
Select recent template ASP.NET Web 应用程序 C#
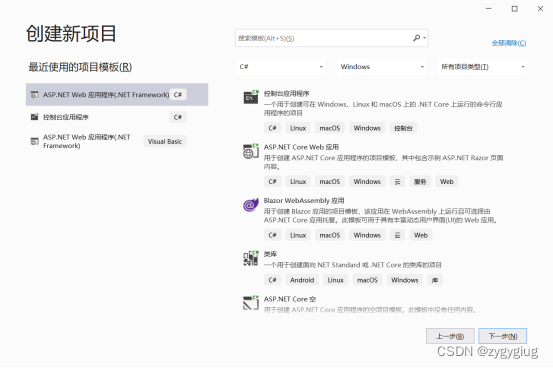click(x=117, y=95)
